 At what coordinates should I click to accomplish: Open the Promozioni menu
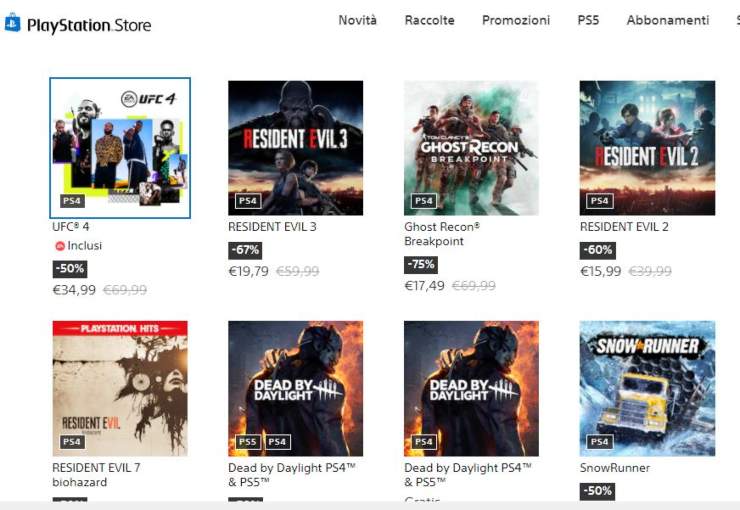point(516,20)
